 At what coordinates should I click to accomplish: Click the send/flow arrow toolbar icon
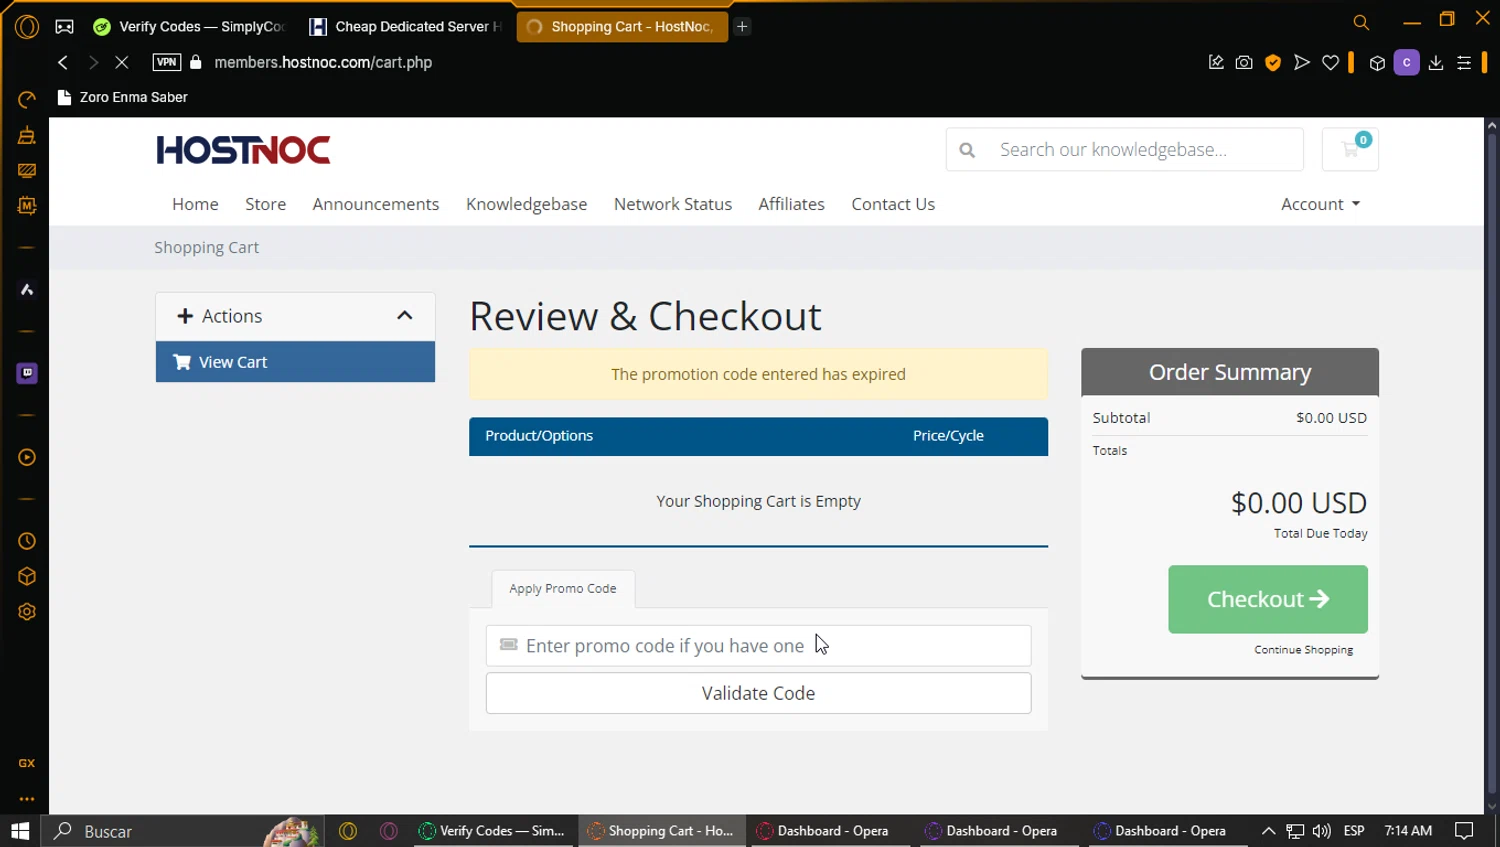1301,62
